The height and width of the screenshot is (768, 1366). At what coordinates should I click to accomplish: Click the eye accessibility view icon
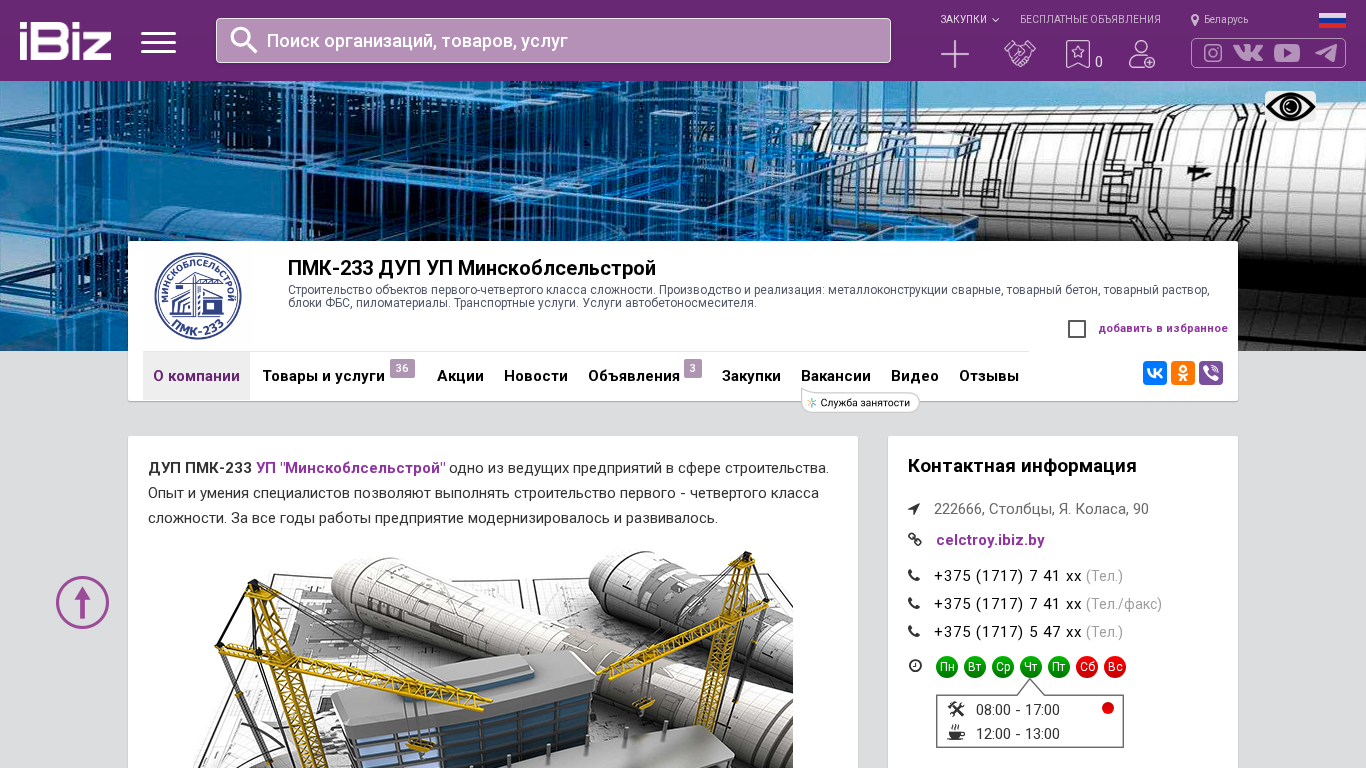point(1290,107)
